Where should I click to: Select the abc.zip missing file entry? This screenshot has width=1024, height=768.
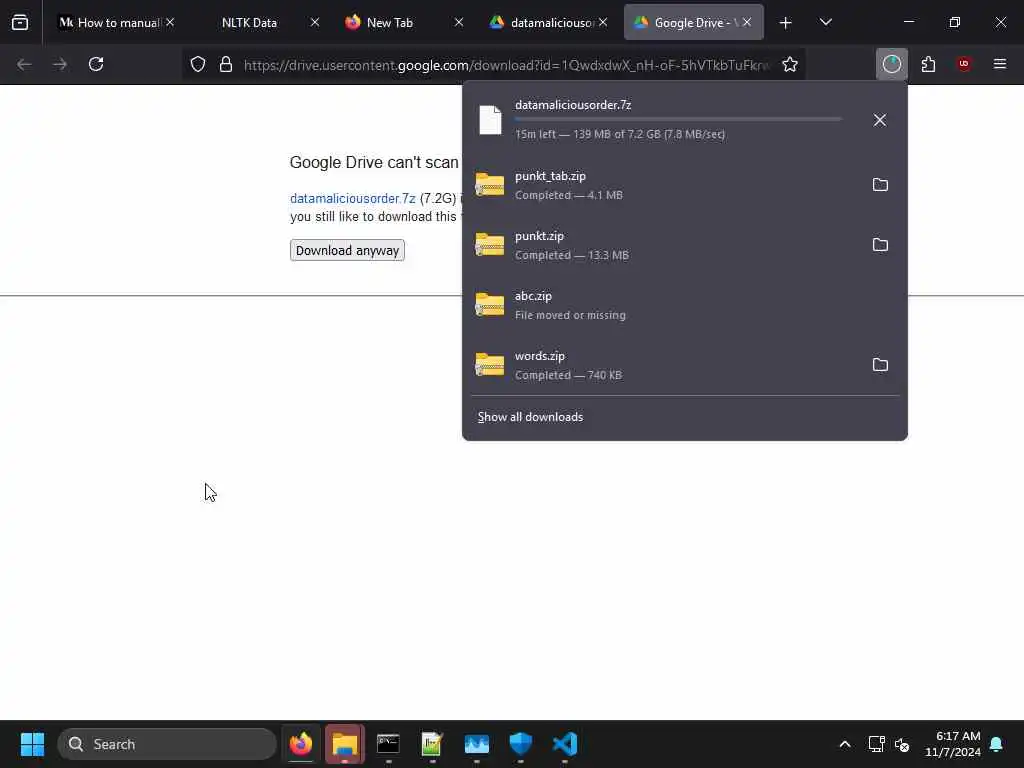684,305
